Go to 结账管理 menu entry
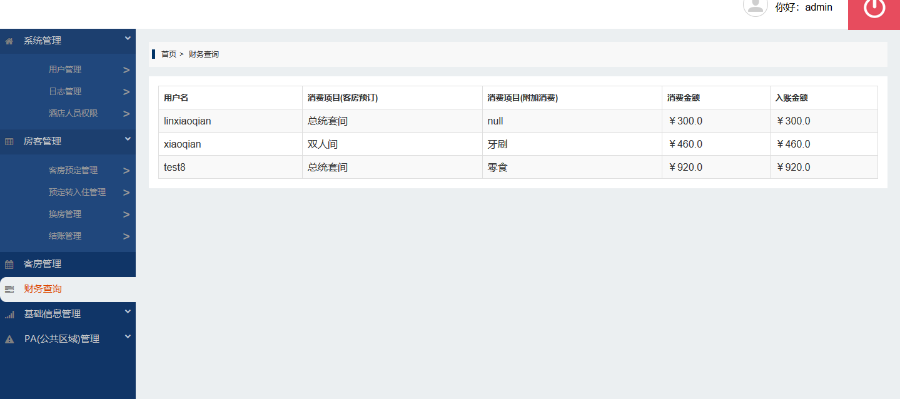 coord(65,236)
